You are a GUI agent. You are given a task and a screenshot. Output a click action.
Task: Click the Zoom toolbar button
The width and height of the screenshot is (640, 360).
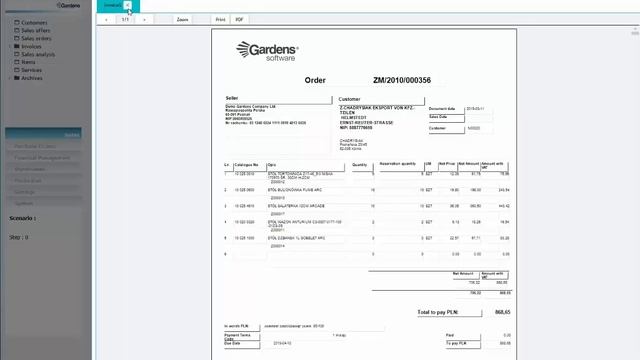pyautogui.click(x=182, y=20)
